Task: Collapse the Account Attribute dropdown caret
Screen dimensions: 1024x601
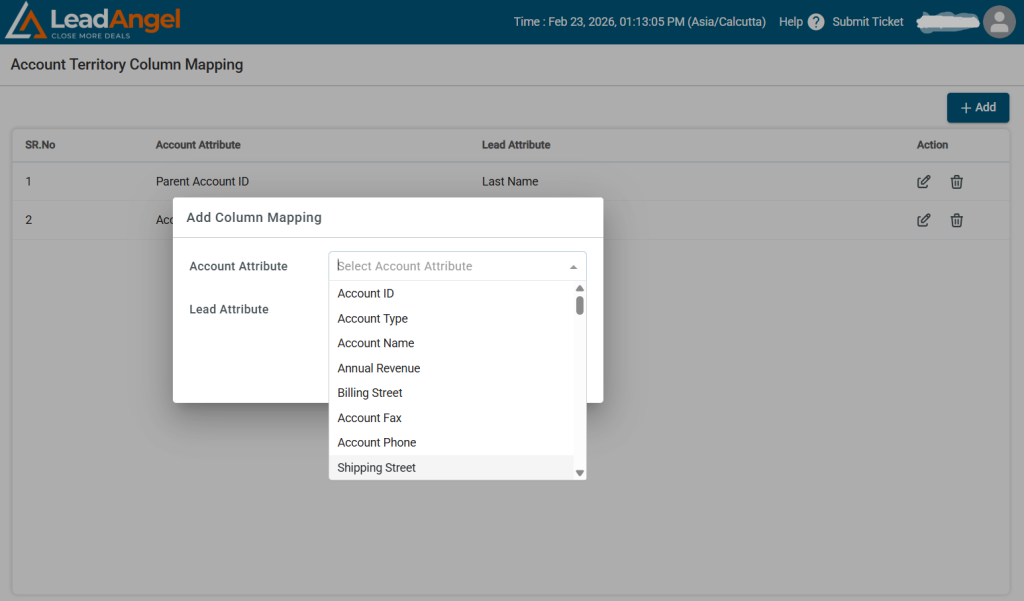Action: click(573, 267)
